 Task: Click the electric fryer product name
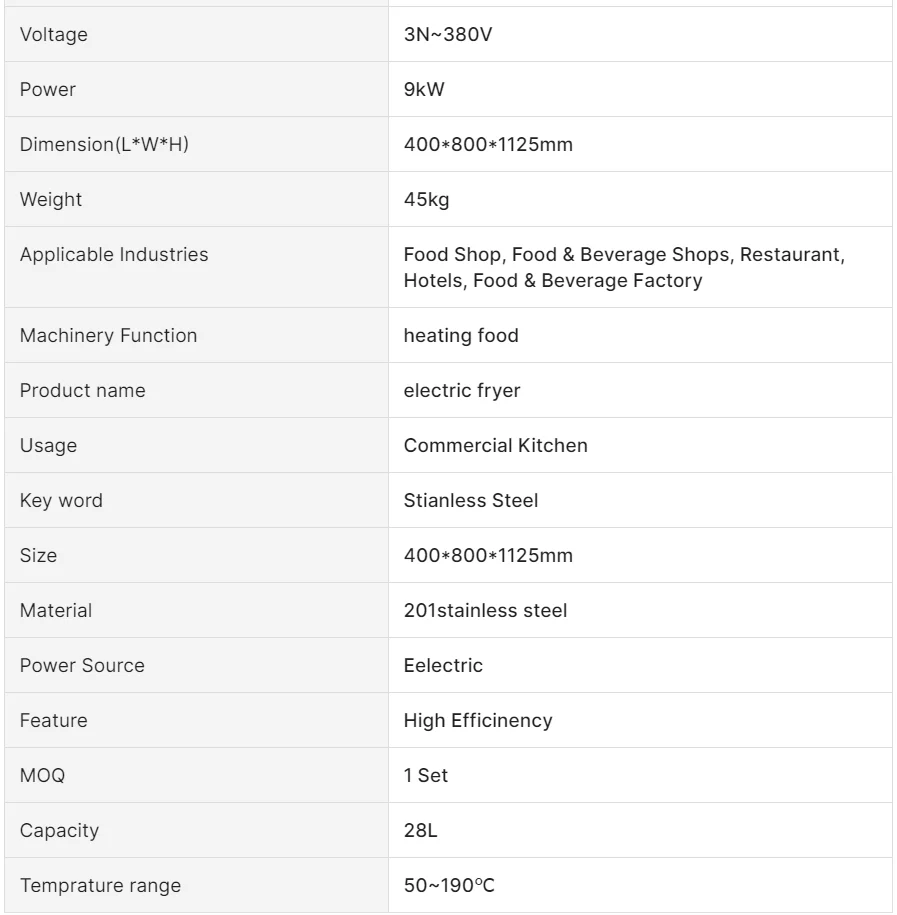click(462, 391)
